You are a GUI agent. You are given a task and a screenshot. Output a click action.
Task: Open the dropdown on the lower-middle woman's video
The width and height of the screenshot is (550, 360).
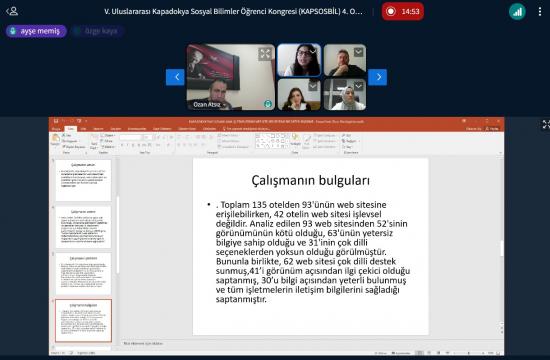tap(313, 86)
